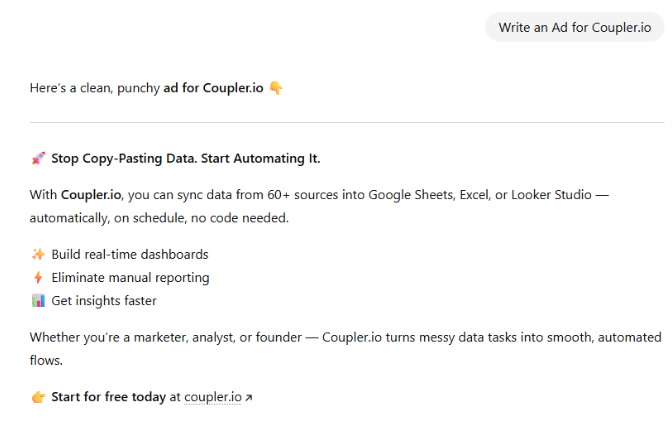Image resolution: width=672 pixels, height=429 pixels.
Task: Click the pointing-right hand emoji before Start for free
Action: coord(38,397)
